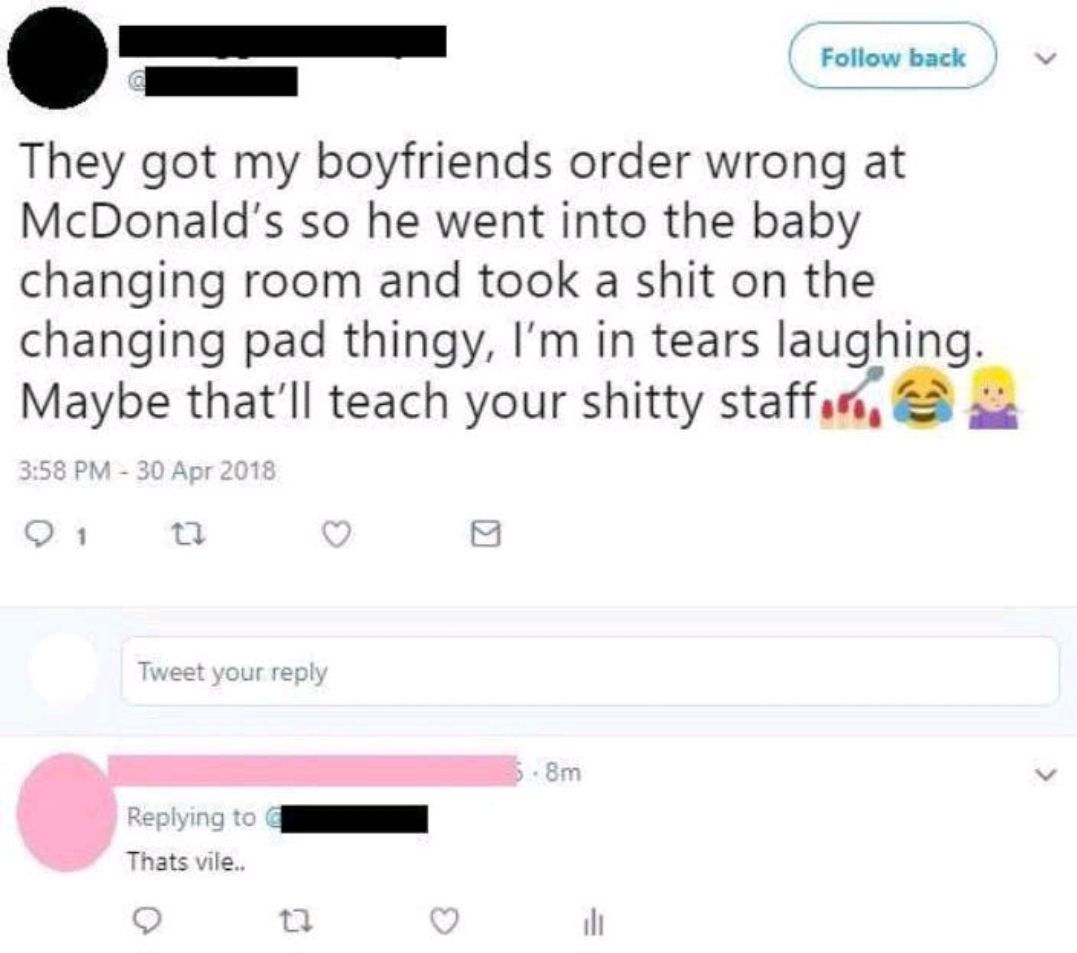The height and width of the screenshot is (953, 1077).
Task: Click the 8m reply timestamp
Action: (x=563, y=773)
